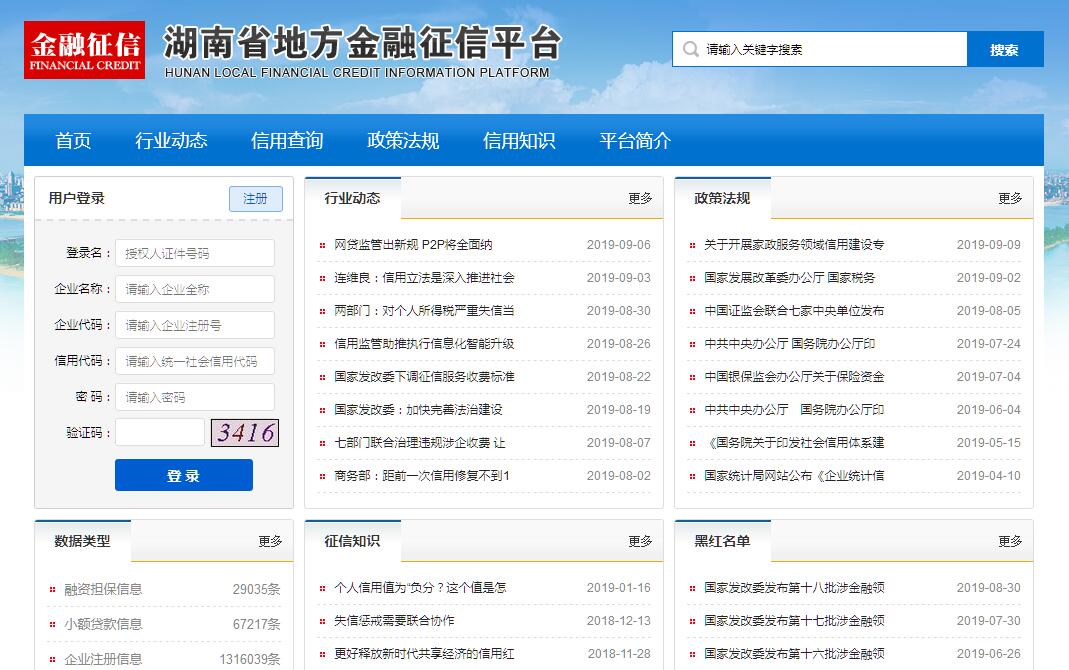
Task: Open 融资担保信息 data type link
Action: click(x=103, y=590)
